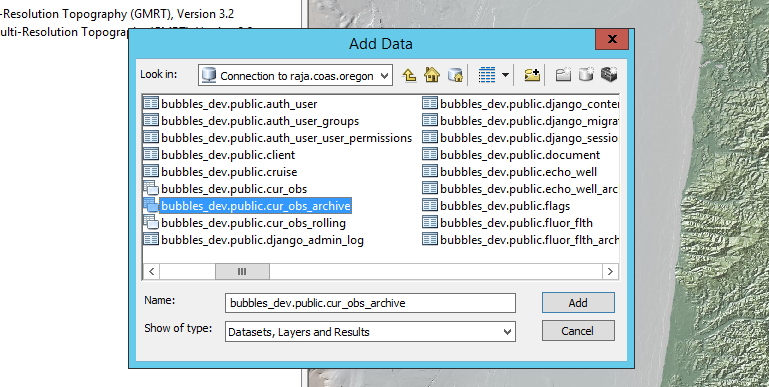Click the Cancel button
Screen dimensions: 769x387
pyautogui.click(x=578, y=331)
